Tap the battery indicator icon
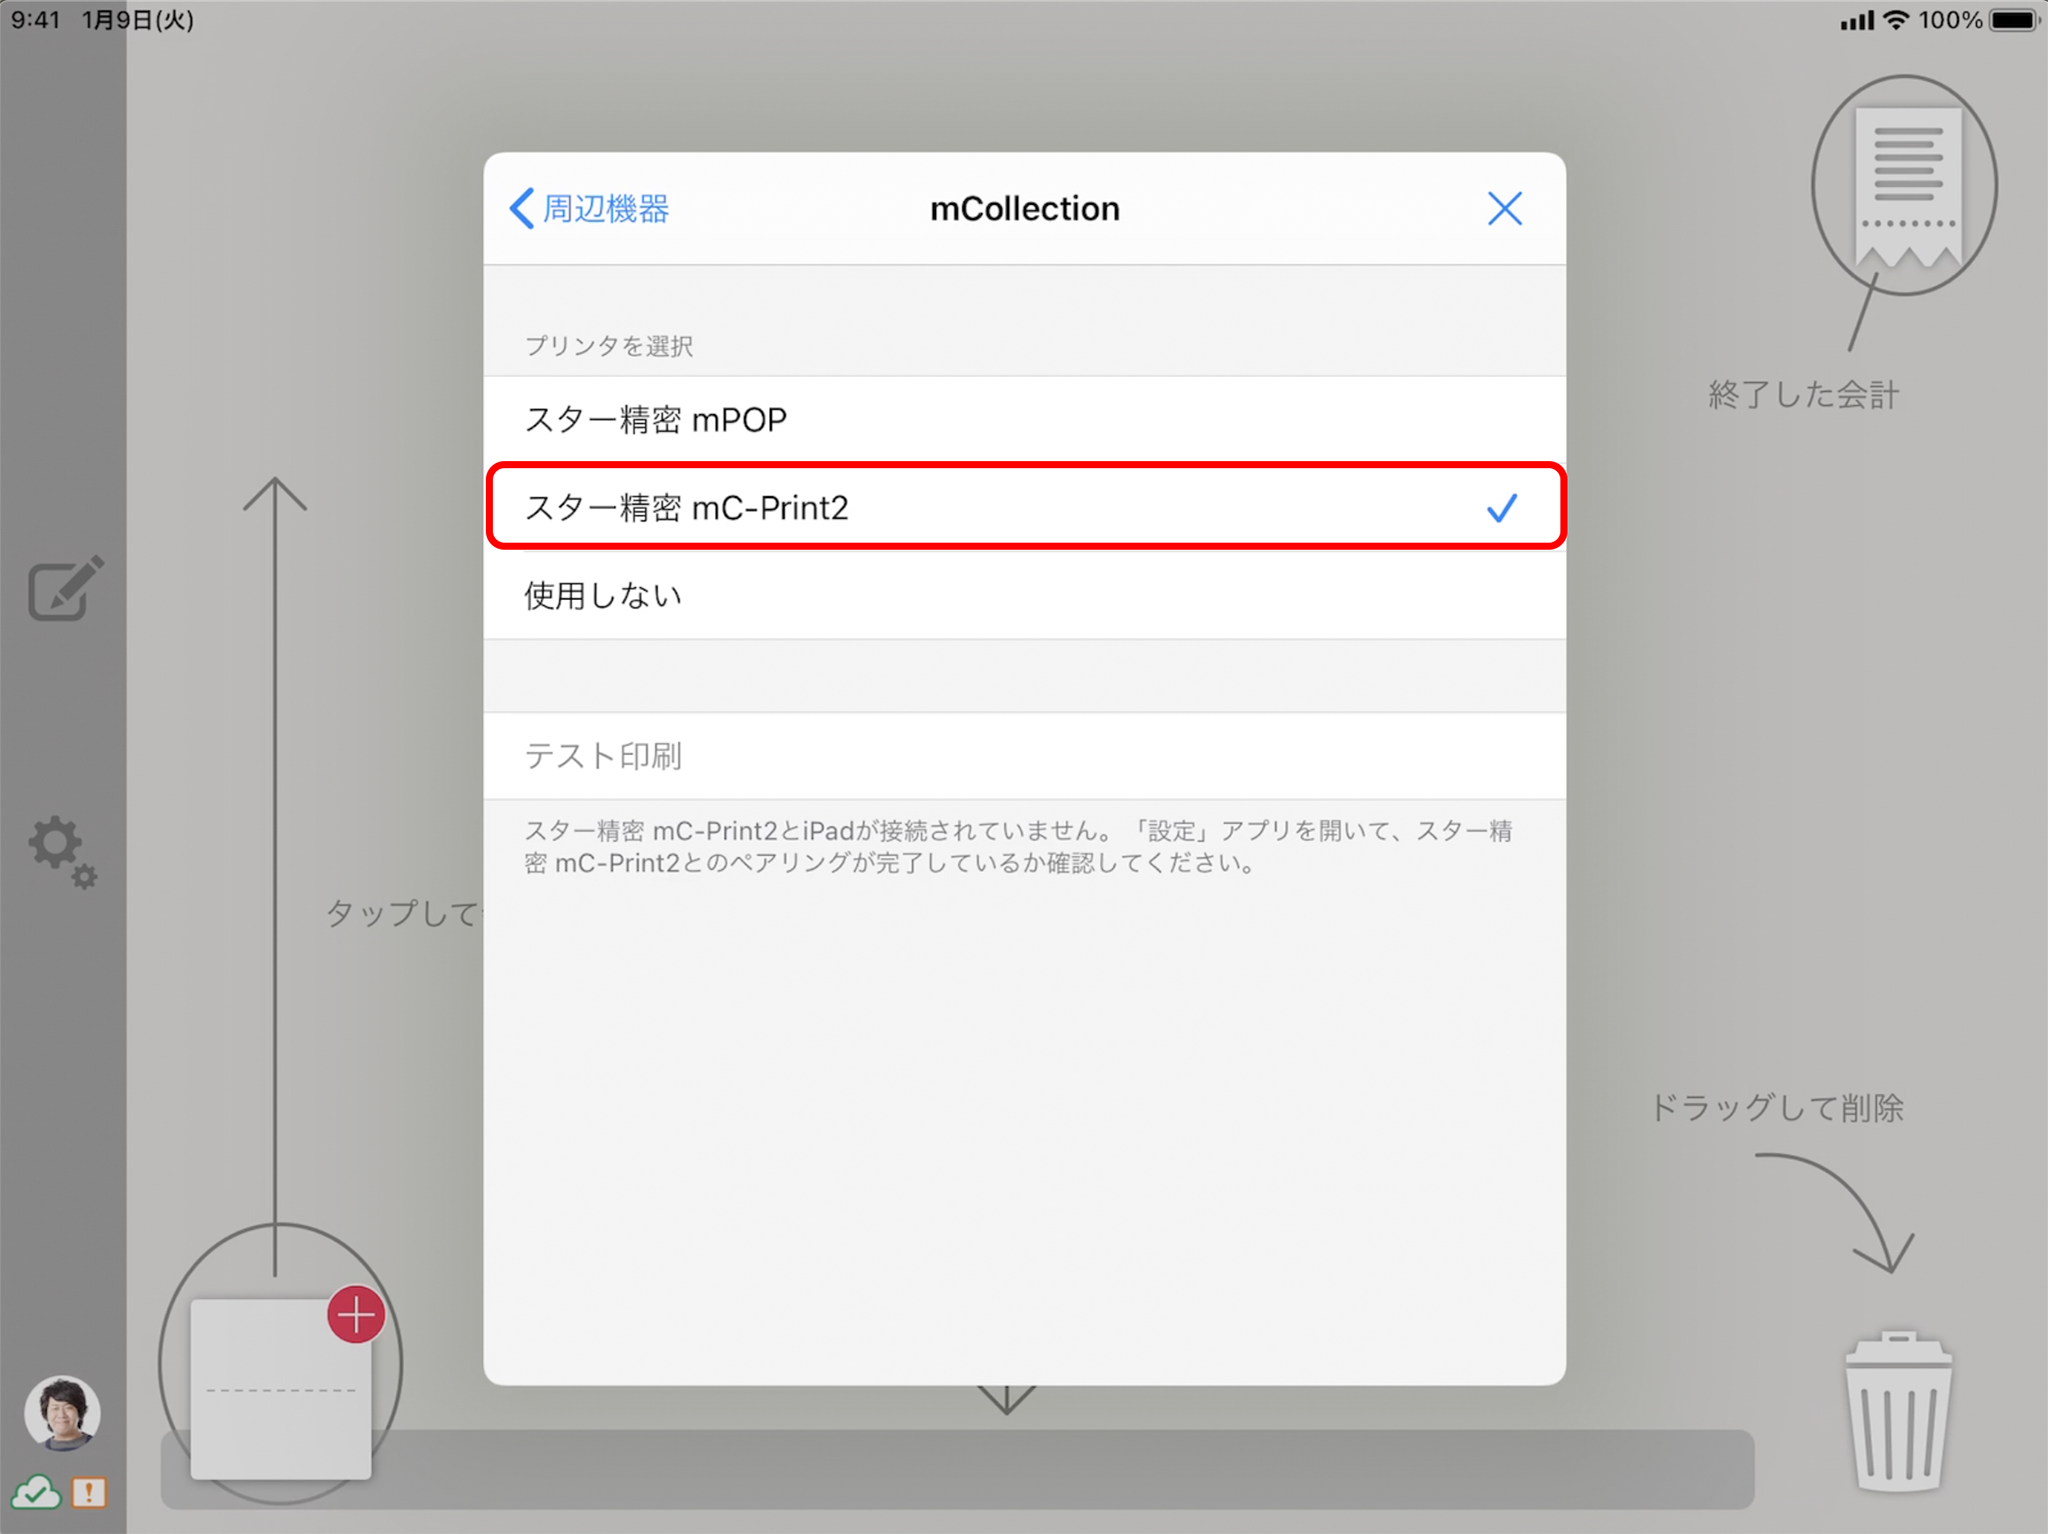This screenshot has width=2048, height=1534. [x=2014, y=20]
